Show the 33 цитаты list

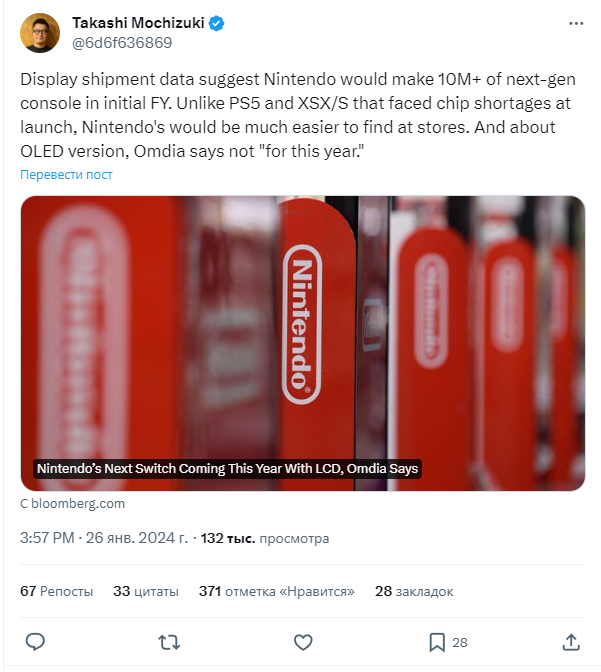[146, 591]
